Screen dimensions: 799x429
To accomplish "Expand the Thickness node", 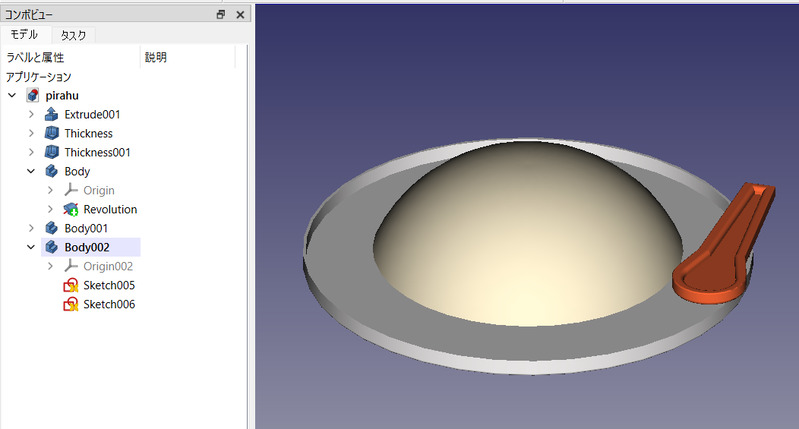I will coord(32,133).
